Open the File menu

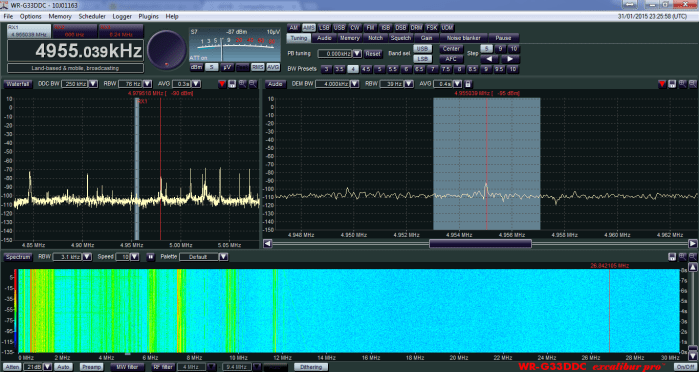point(8,17)
